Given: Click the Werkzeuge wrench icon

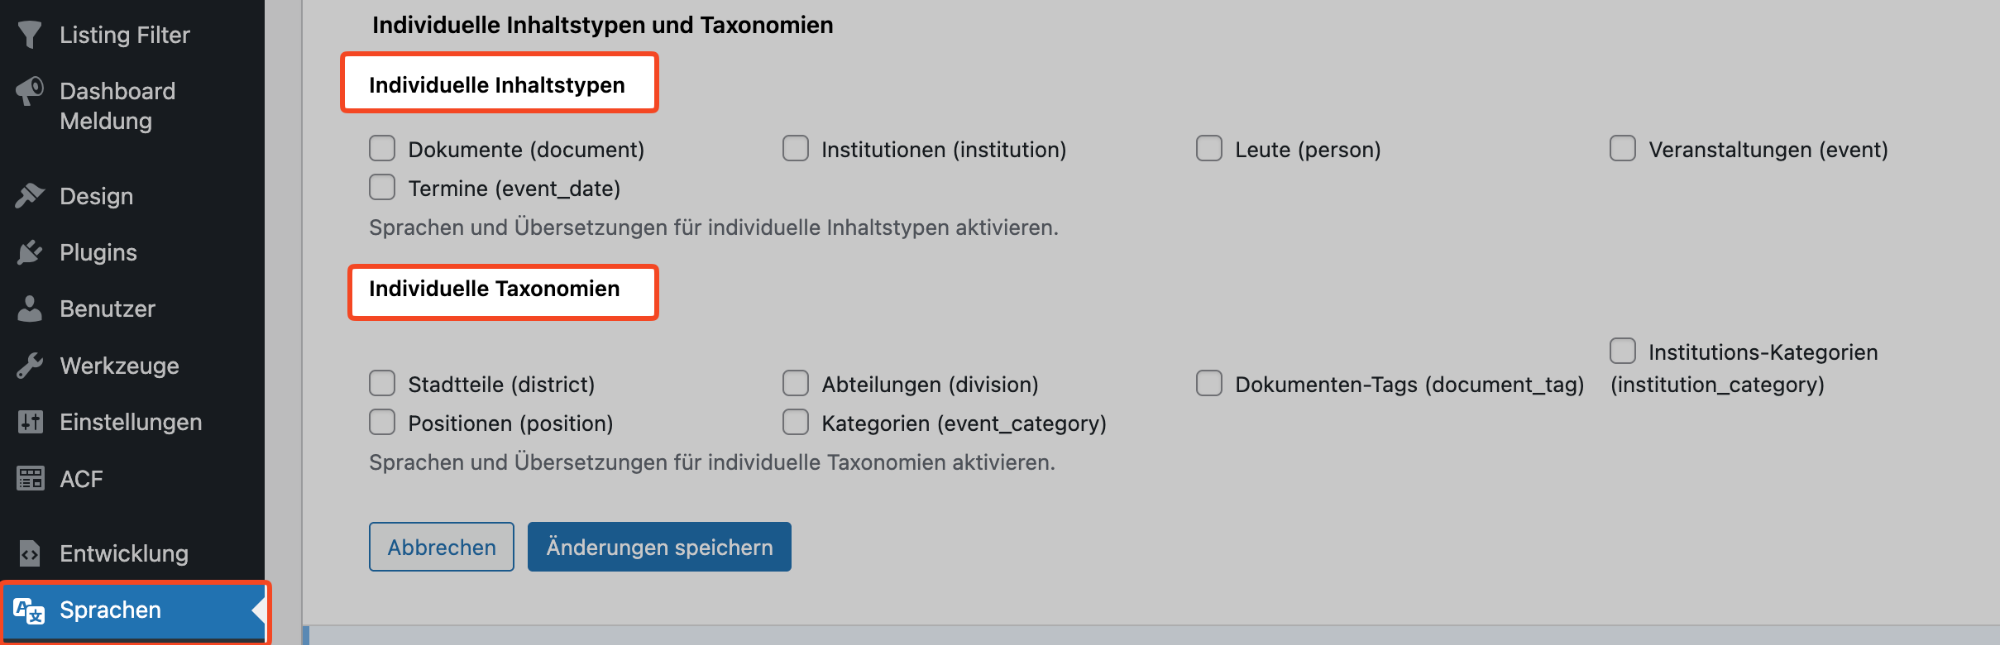Looking at the screenshot, I should 30,366.
